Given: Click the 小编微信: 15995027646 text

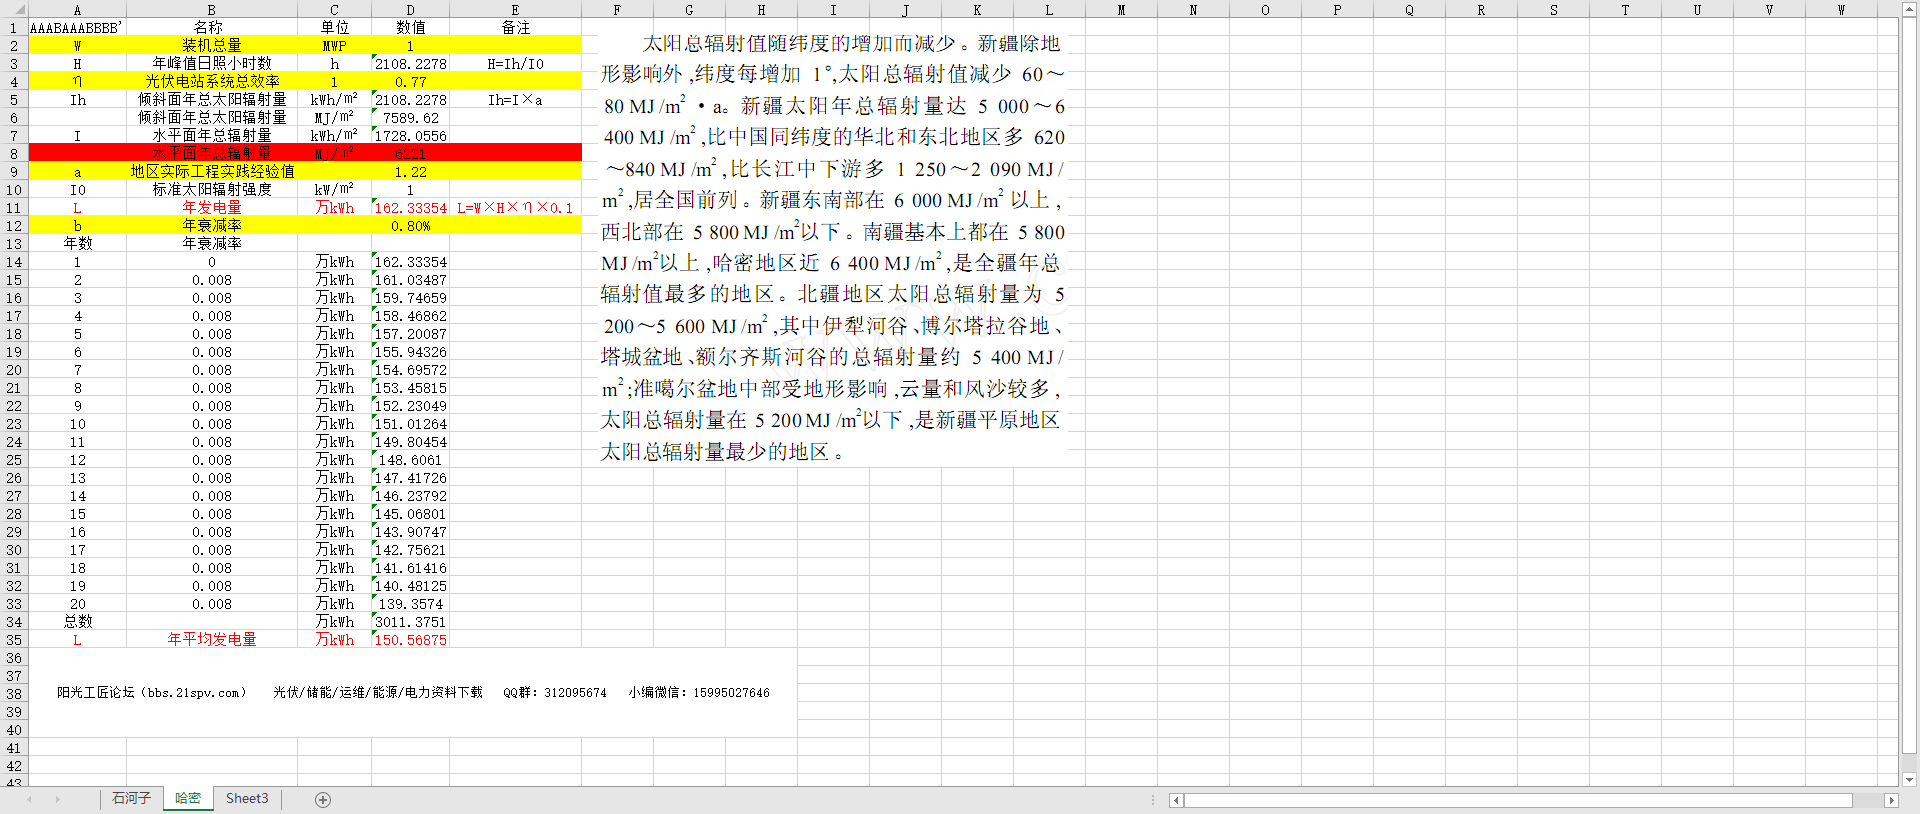Looking at the screenshot, I should coord(699,693).
